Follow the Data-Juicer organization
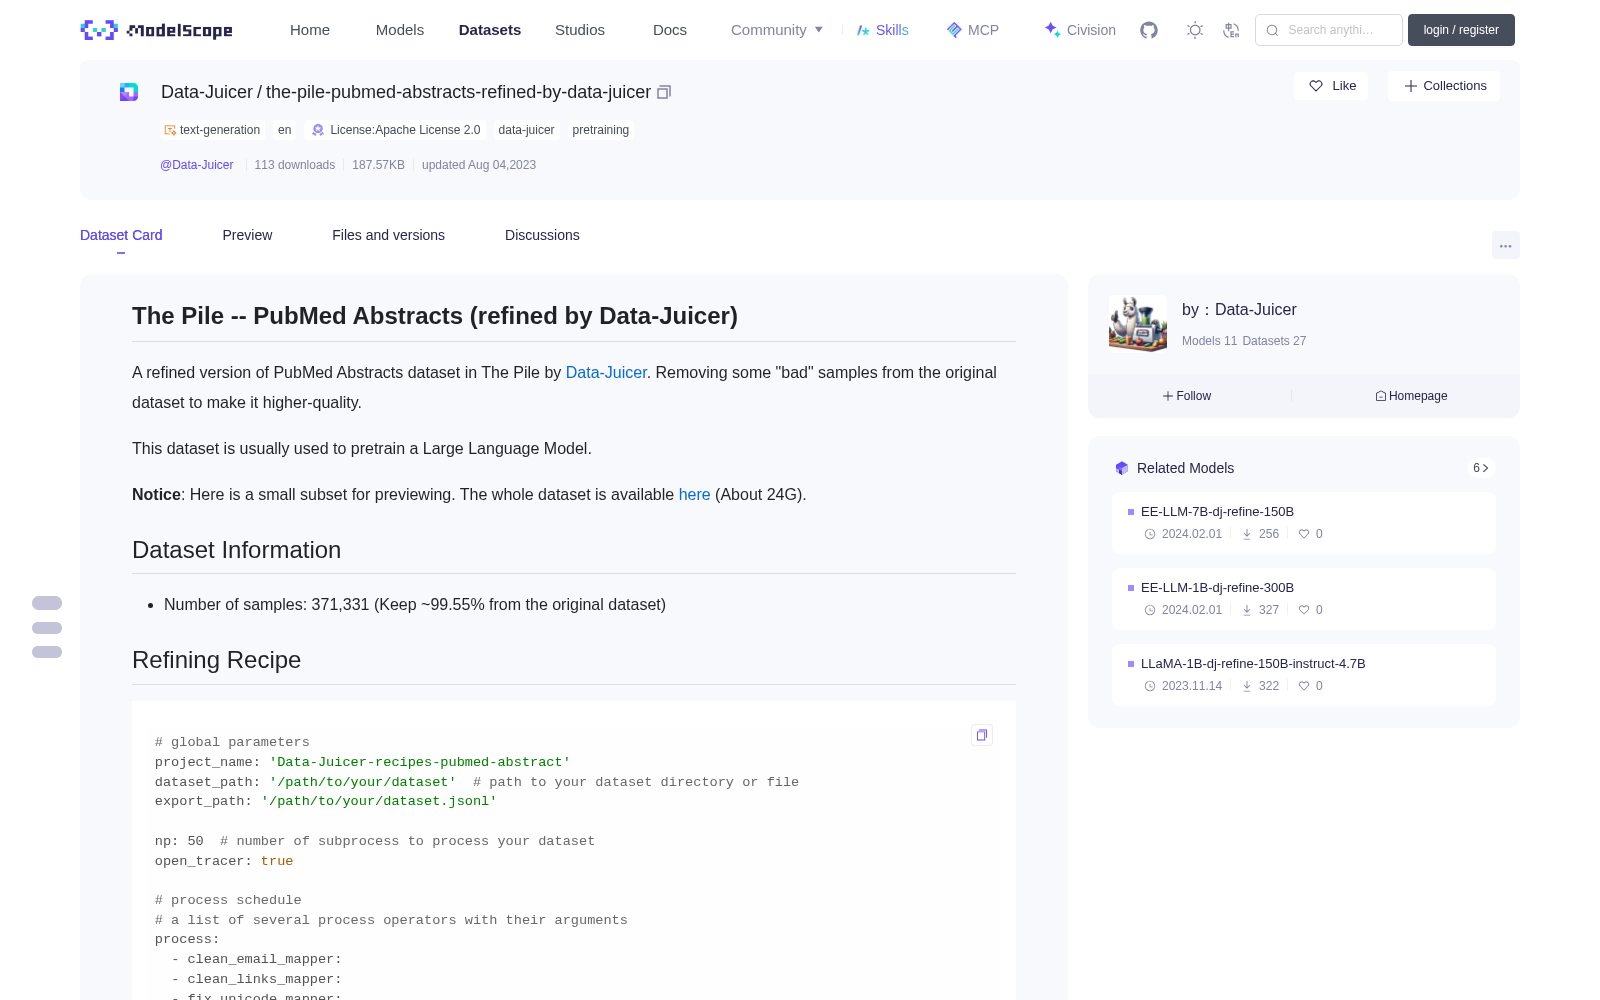The width and height of the screenshot is (1600, 1000). point(1187,396)
